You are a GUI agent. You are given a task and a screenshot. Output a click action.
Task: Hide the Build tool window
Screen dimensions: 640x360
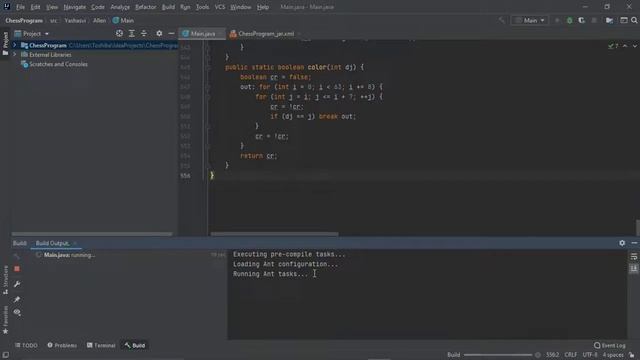[x=634, y=243]
